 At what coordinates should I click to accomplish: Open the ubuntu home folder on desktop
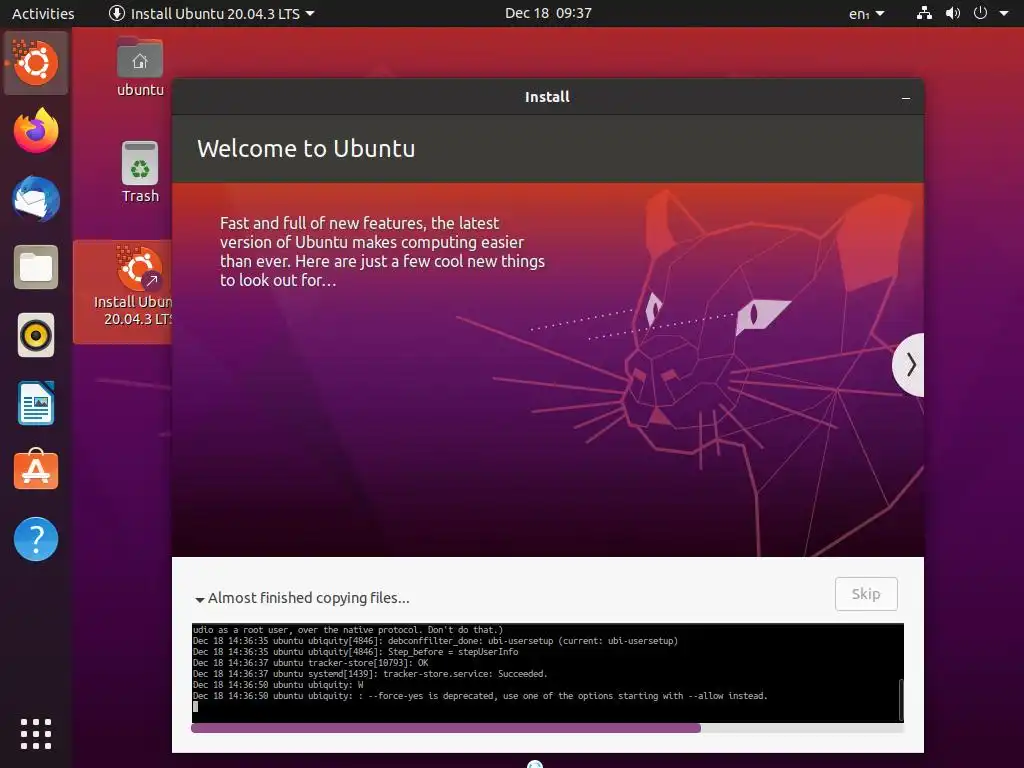[140, 67]
